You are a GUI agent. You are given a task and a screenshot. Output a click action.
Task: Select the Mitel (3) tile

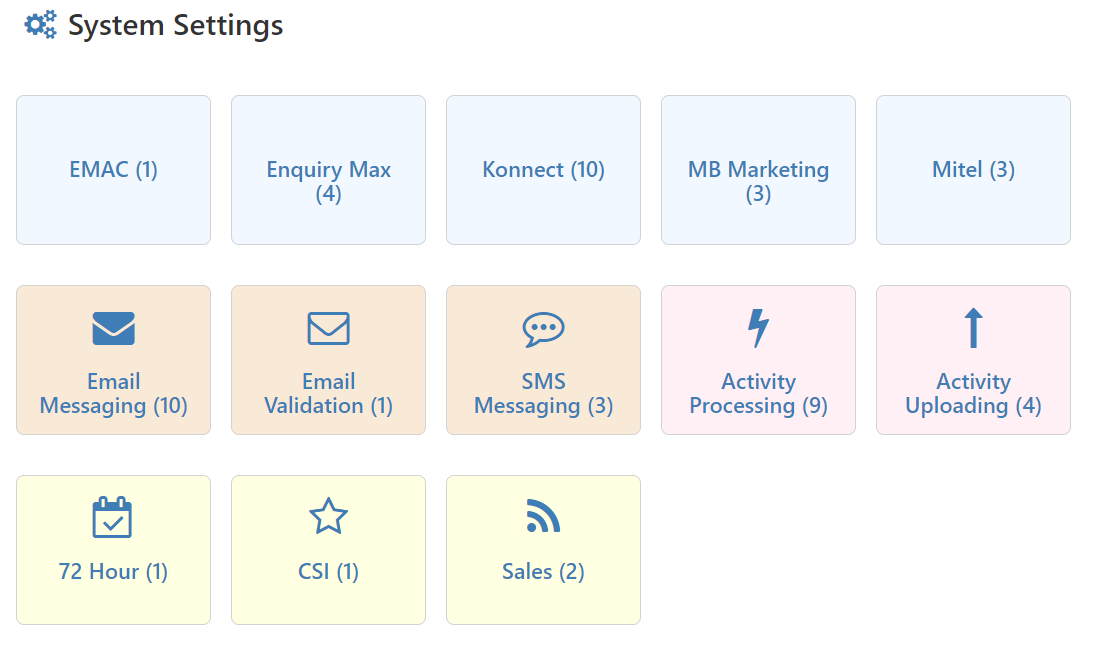[x=973, y=170]
